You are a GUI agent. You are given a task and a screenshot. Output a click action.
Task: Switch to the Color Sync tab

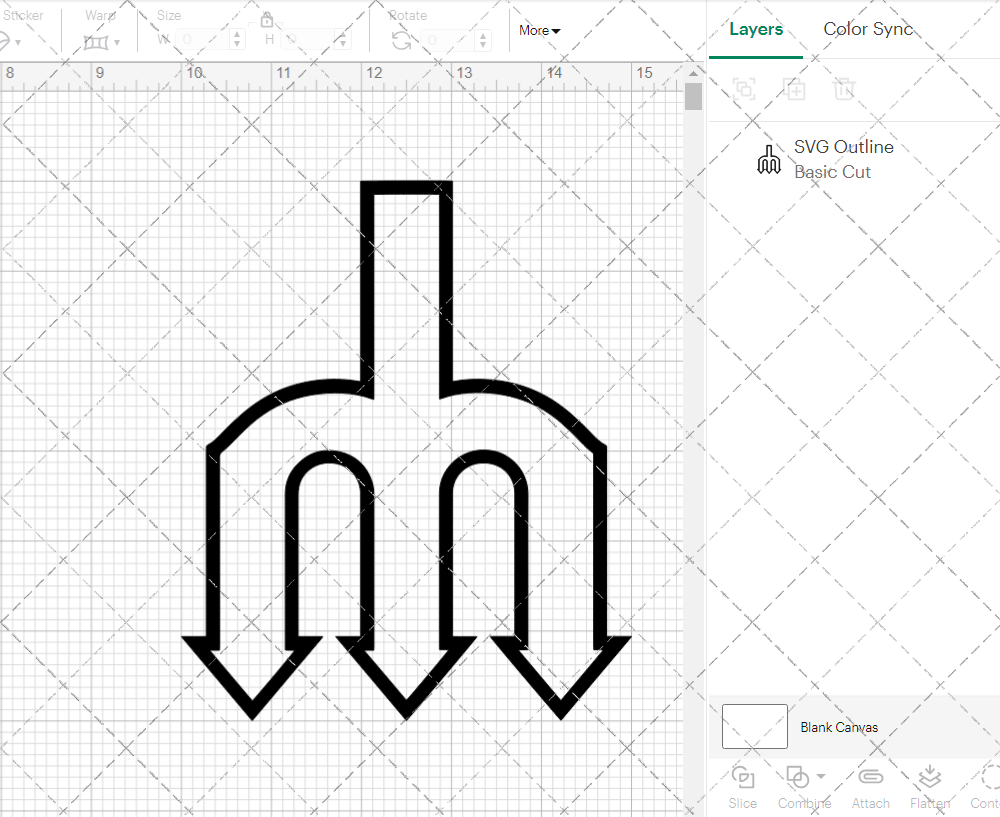point(868,29)
